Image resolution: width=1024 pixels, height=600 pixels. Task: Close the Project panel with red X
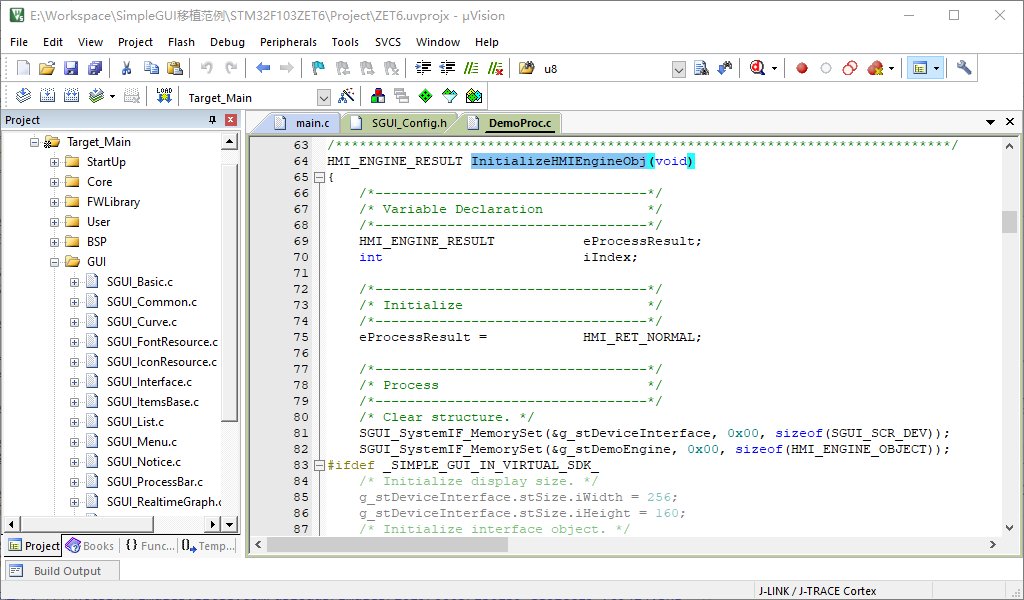(x=231, y=120)
